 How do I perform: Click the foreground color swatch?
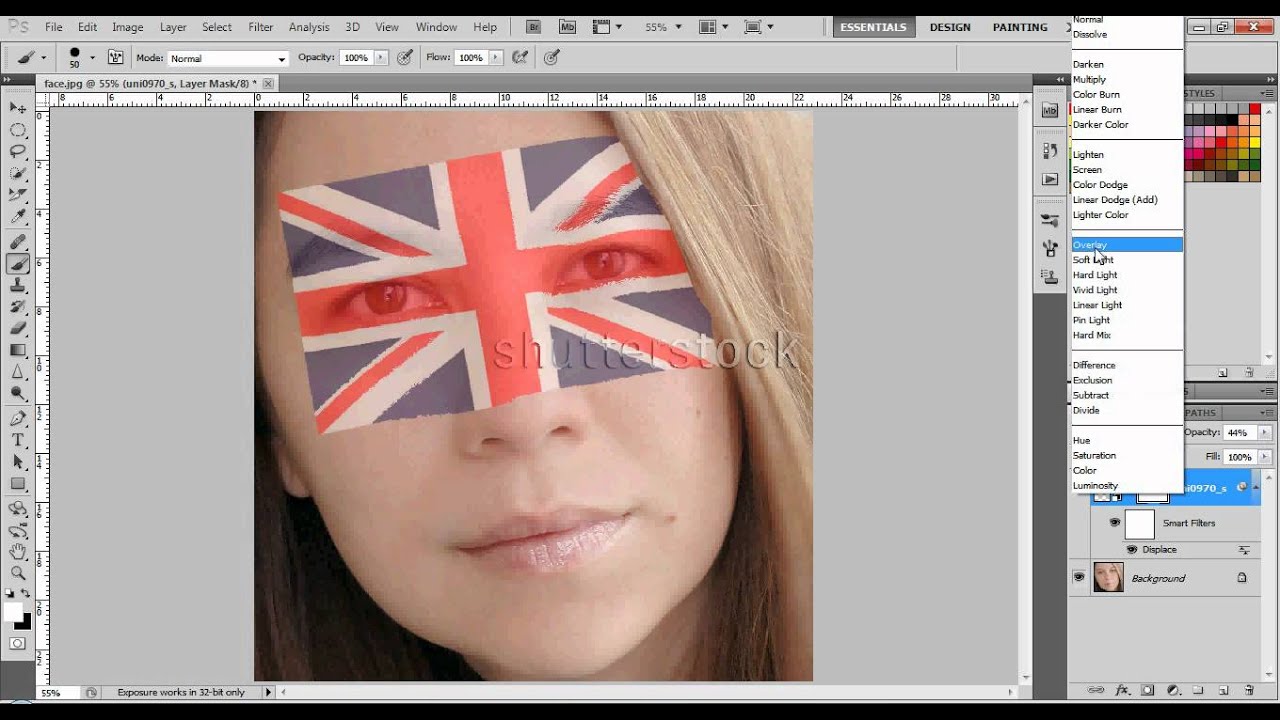[14, 611]
